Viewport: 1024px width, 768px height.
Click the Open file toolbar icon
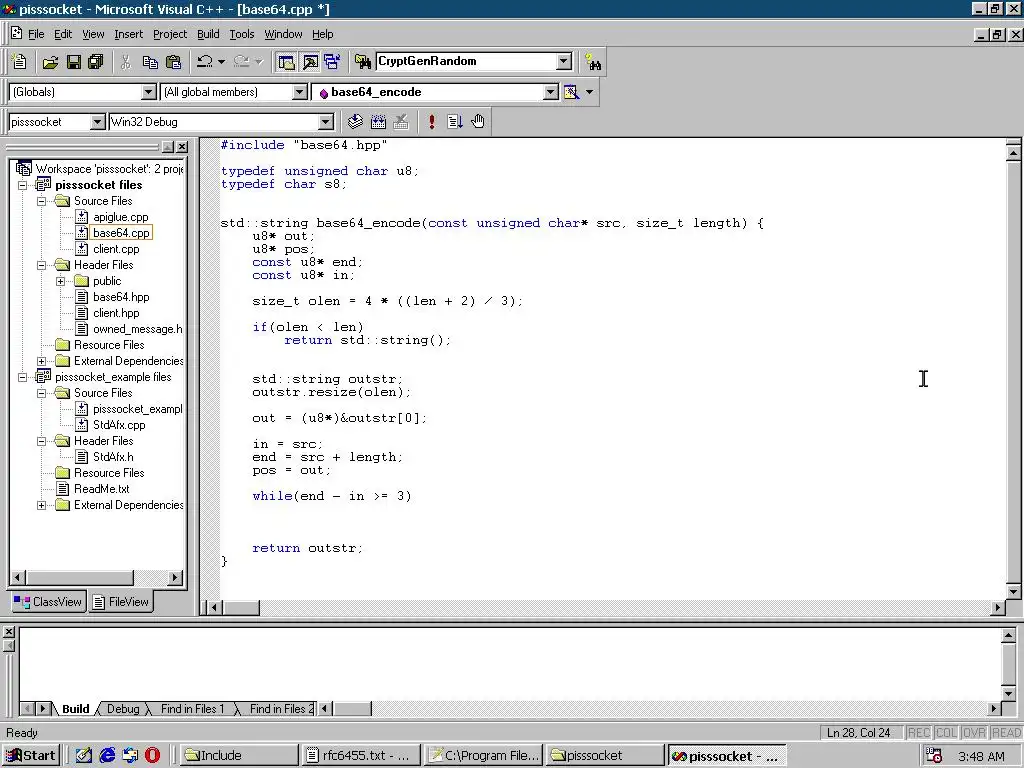tap(50, 62)
